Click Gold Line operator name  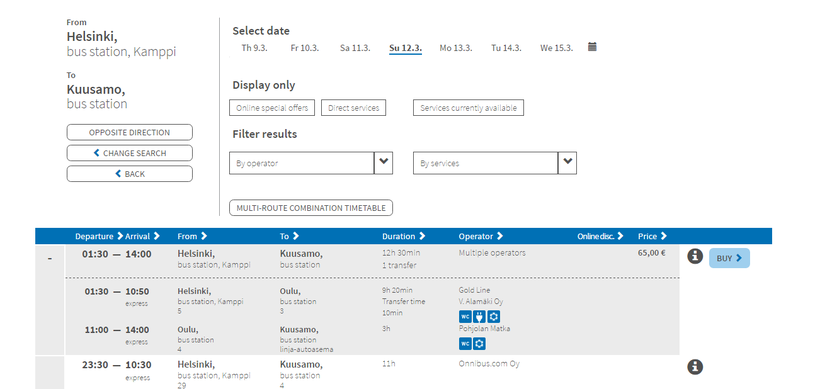pos(474,290)
